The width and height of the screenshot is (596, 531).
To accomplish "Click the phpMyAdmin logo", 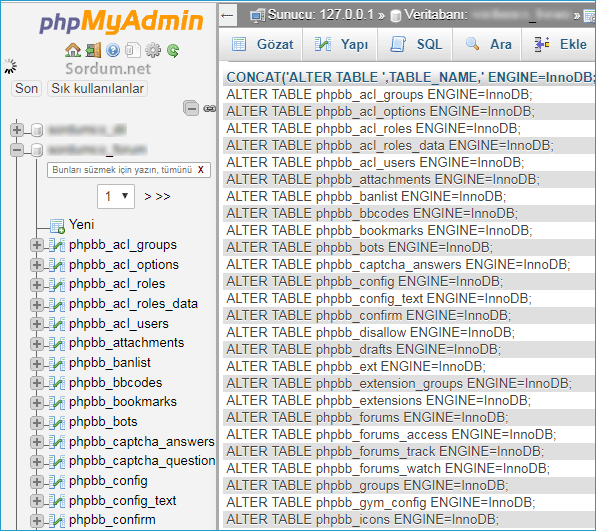I will pyautogui.click(x=121, y=21).
